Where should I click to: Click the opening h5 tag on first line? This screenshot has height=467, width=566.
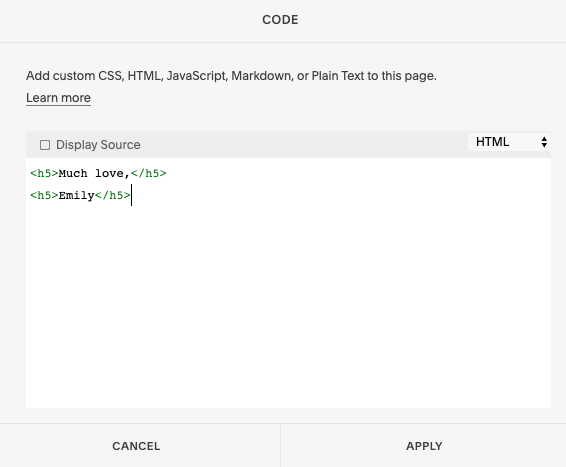coord(44,174)
